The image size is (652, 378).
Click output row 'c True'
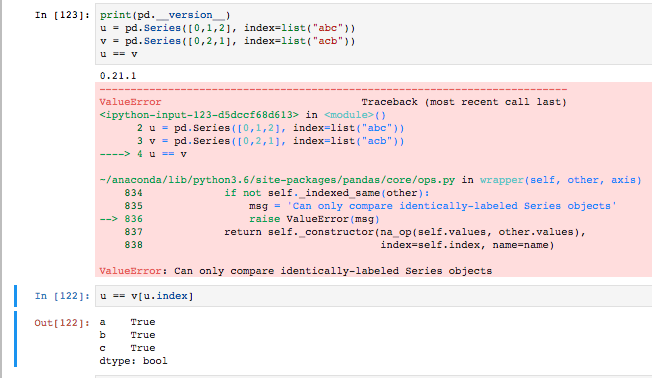click(x=127, y=348)
